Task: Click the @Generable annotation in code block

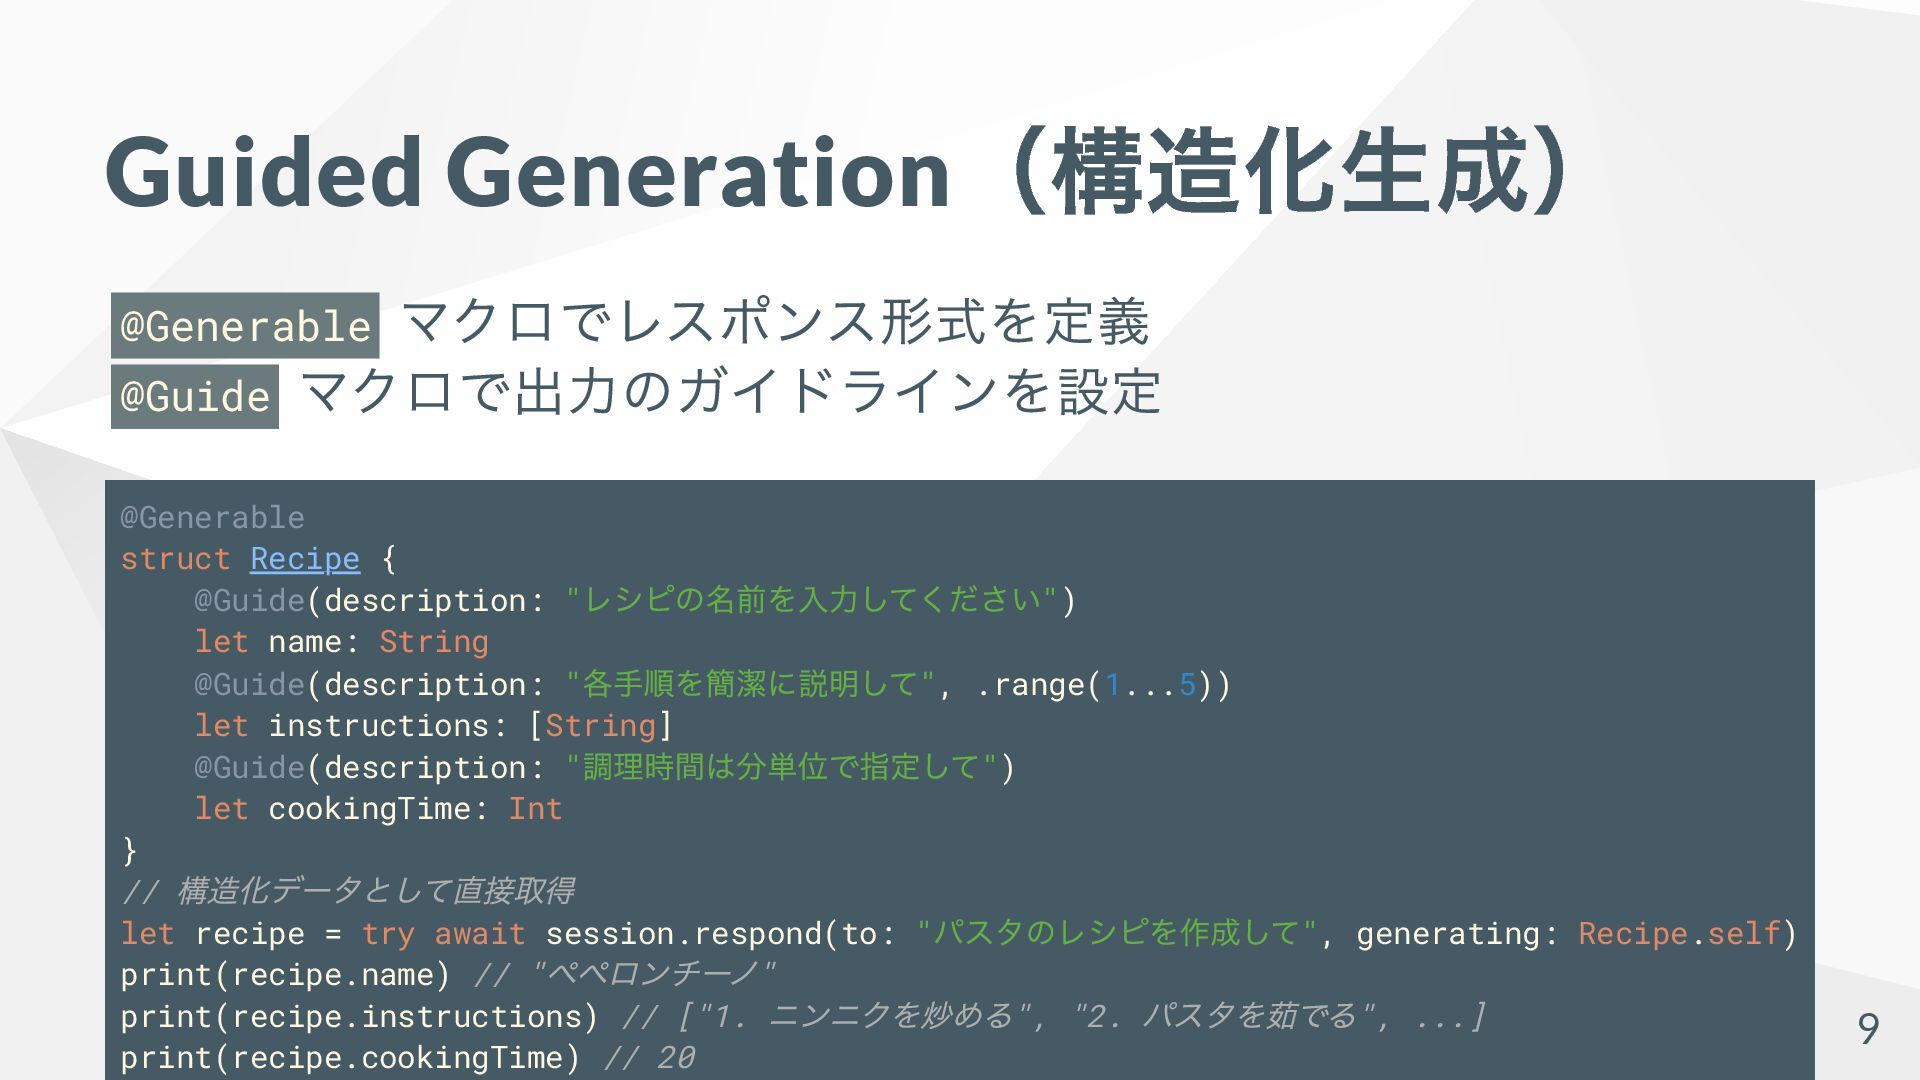Action: (212, 517)
